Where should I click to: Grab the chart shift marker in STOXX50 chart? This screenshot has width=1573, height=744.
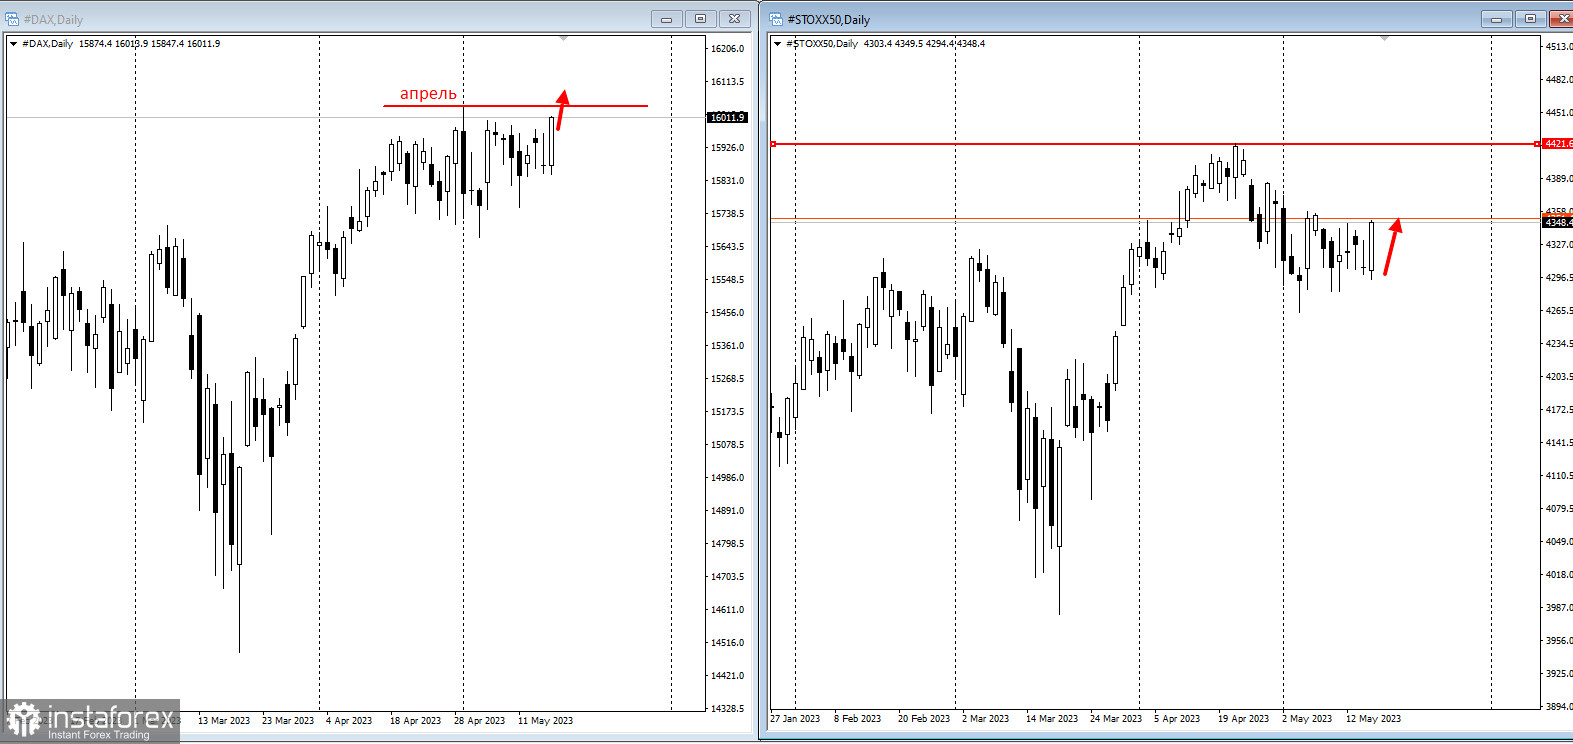coord(1384,38)
